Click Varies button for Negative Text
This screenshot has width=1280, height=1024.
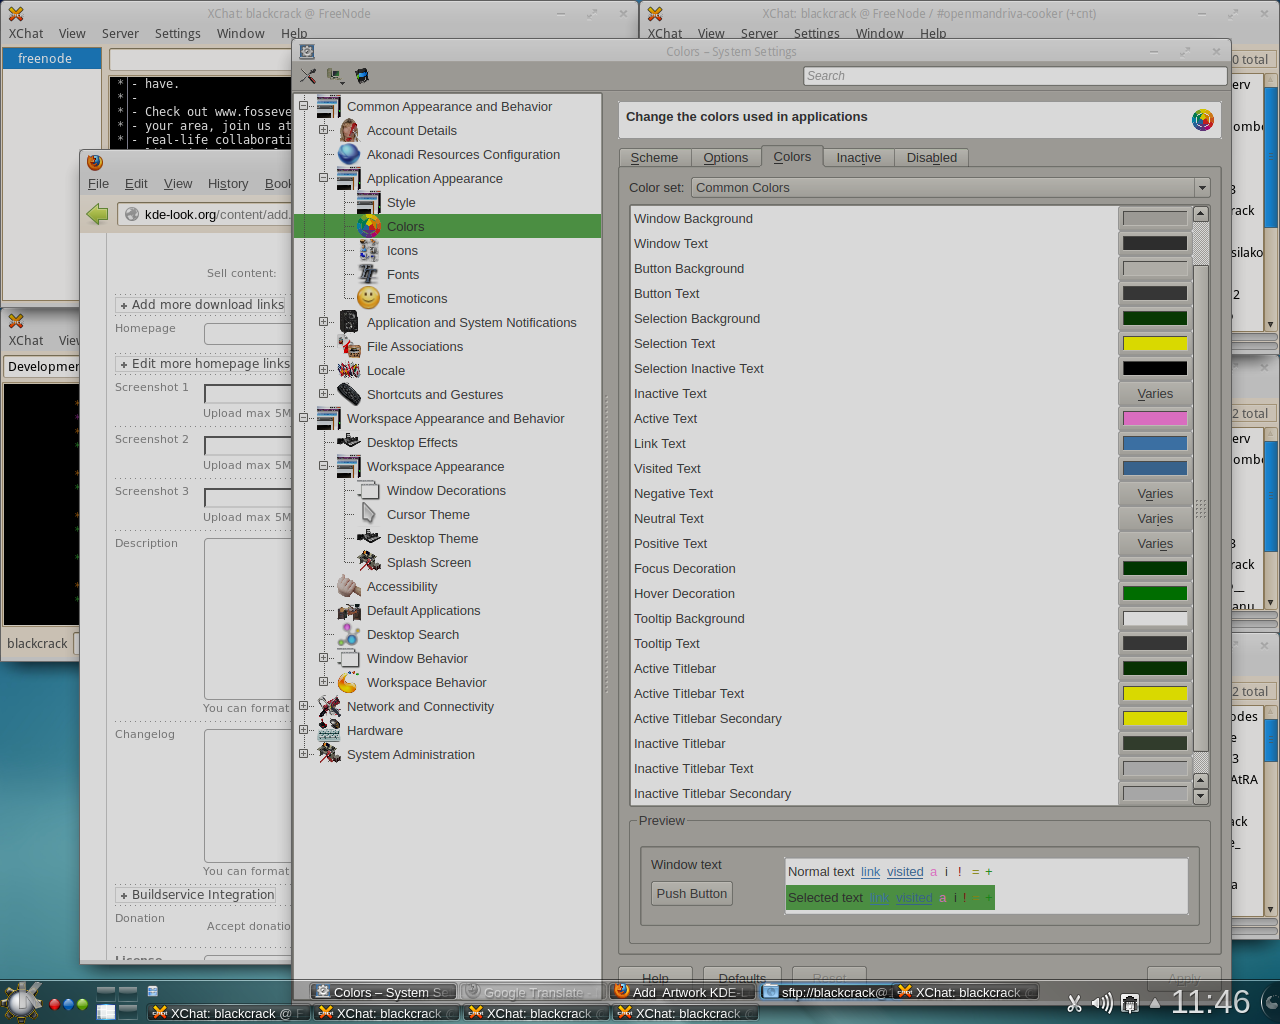(x=1155, y=494)
